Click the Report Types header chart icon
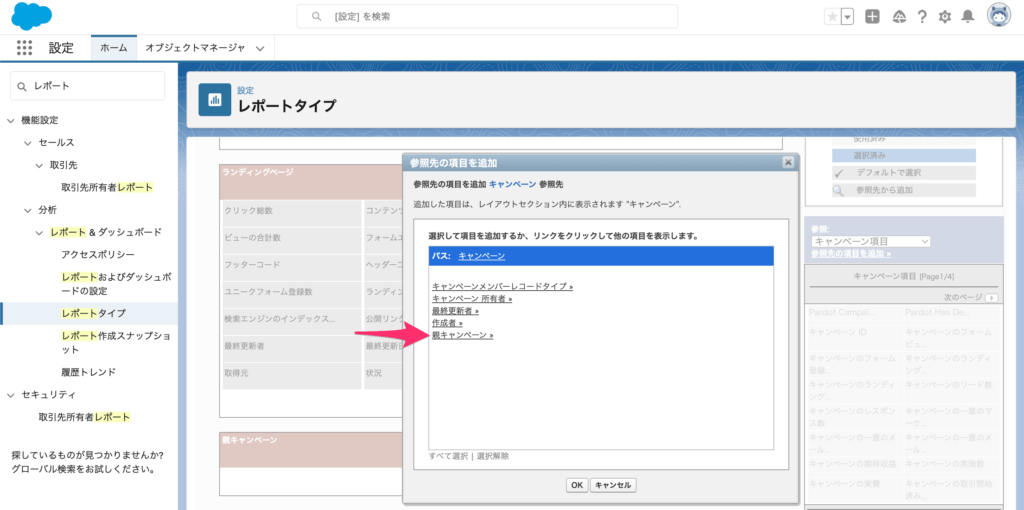This screenshot has width=1024, height=510. 215,100
